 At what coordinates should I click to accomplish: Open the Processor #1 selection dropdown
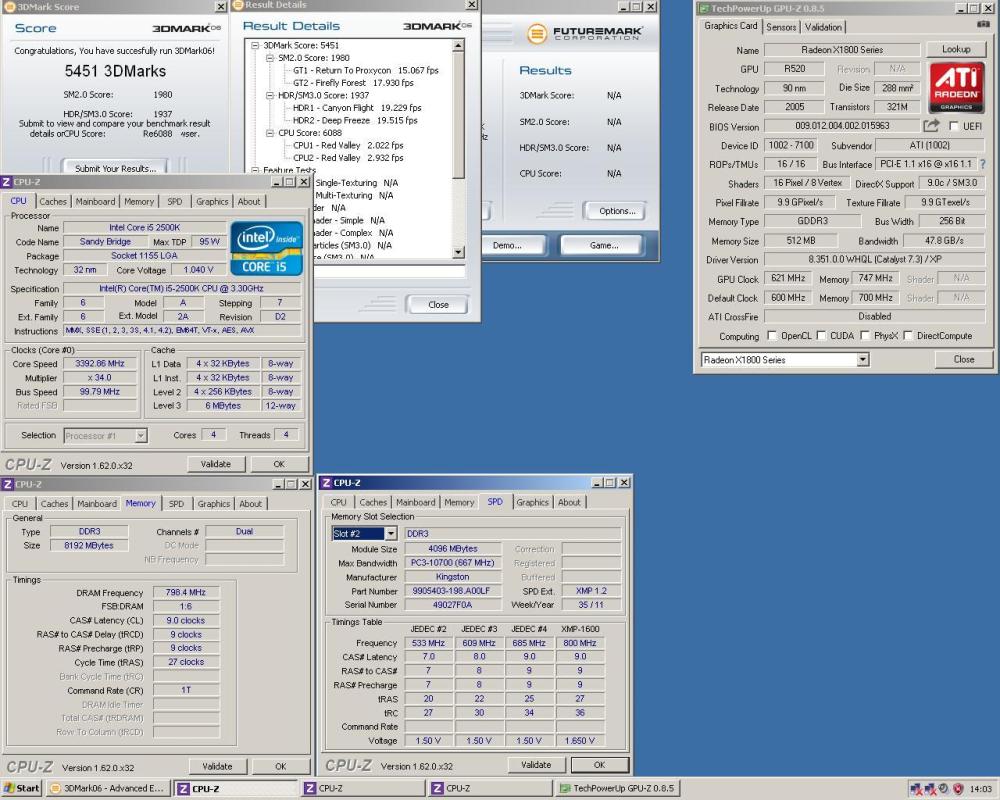tap(141, 436)
